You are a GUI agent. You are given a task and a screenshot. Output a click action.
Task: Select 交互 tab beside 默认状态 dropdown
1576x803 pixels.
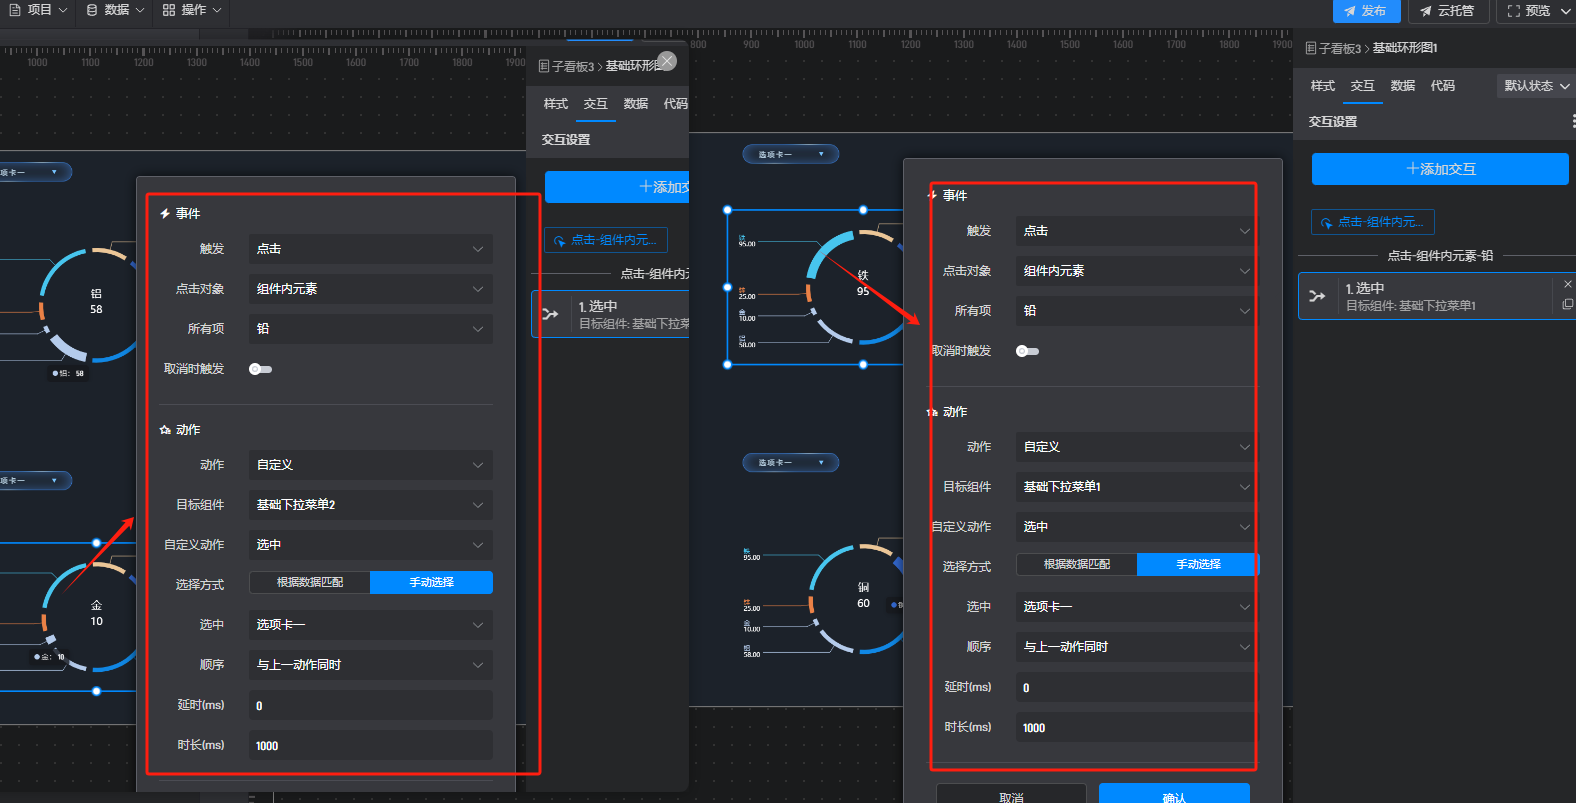point(1363,86)
